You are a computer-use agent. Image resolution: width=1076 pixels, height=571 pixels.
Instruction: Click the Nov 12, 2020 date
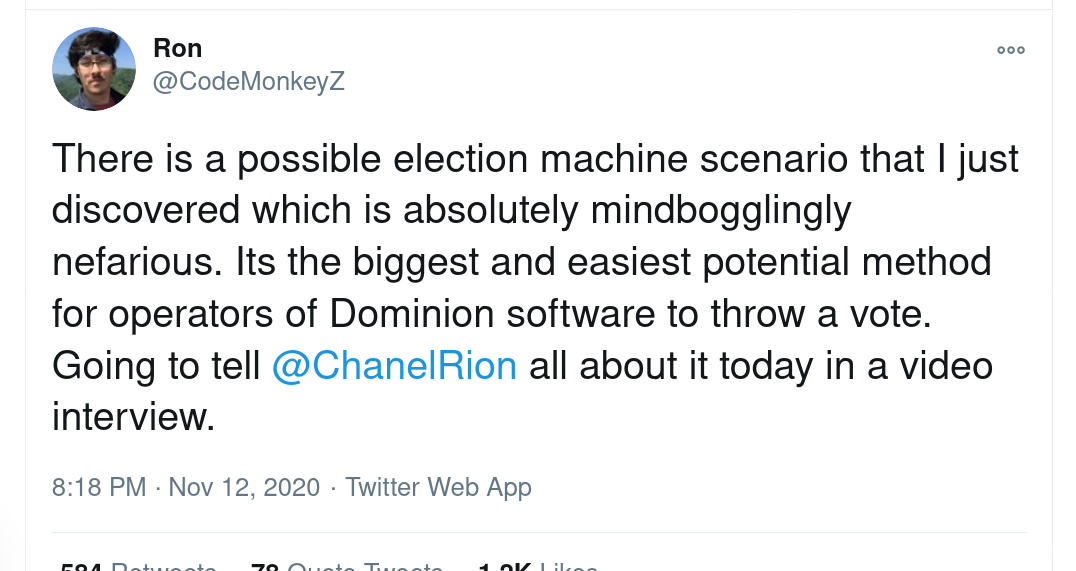pos(244,487)
